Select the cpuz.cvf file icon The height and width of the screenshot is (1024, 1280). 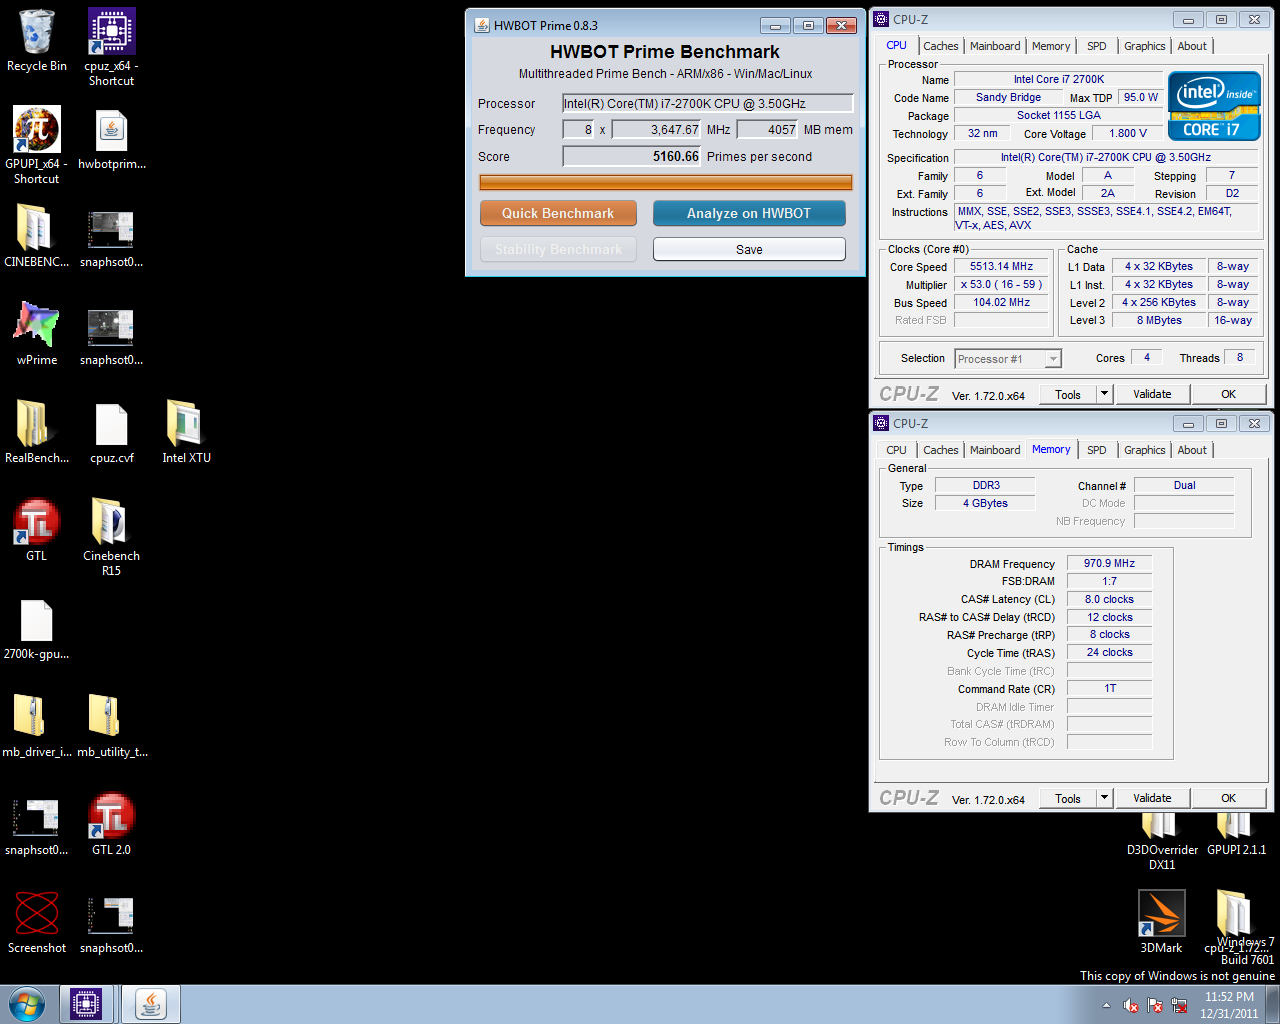pos(111,432)
